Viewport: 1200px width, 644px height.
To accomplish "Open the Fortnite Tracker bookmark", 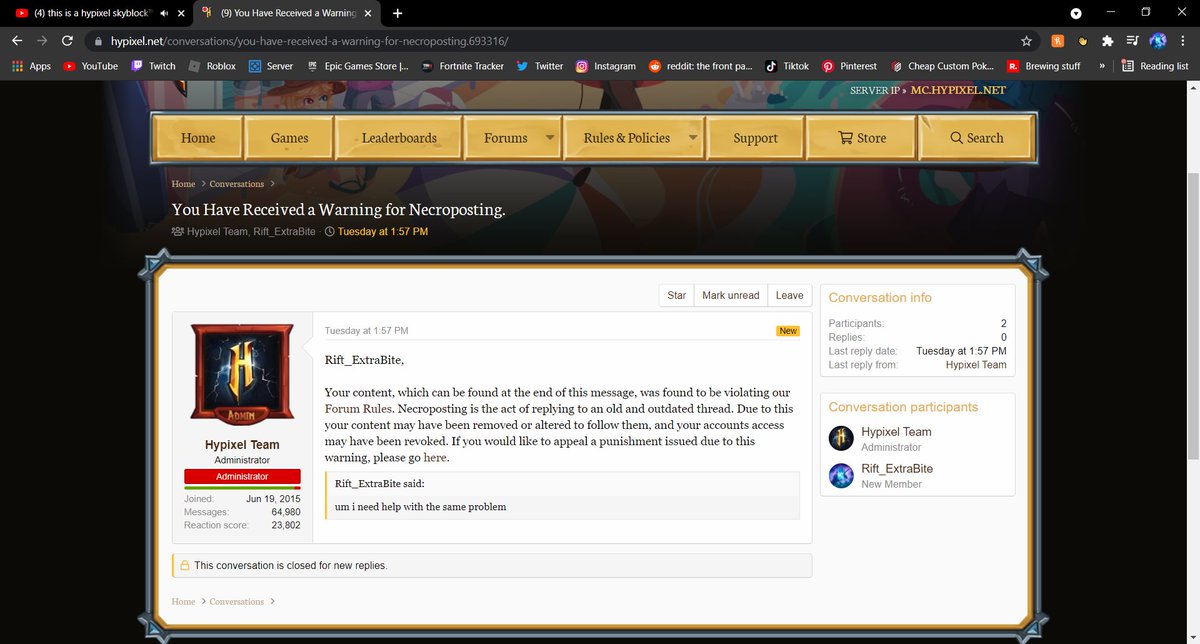I will click(x=462, y=66).
